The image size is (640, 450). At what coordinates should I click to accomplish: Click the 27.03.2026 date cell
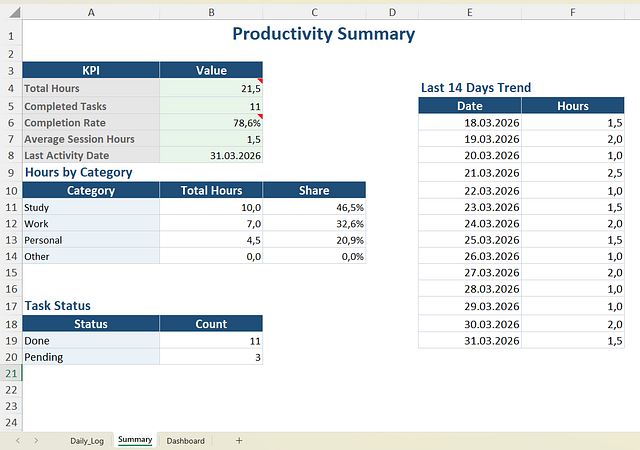(470, 272)
